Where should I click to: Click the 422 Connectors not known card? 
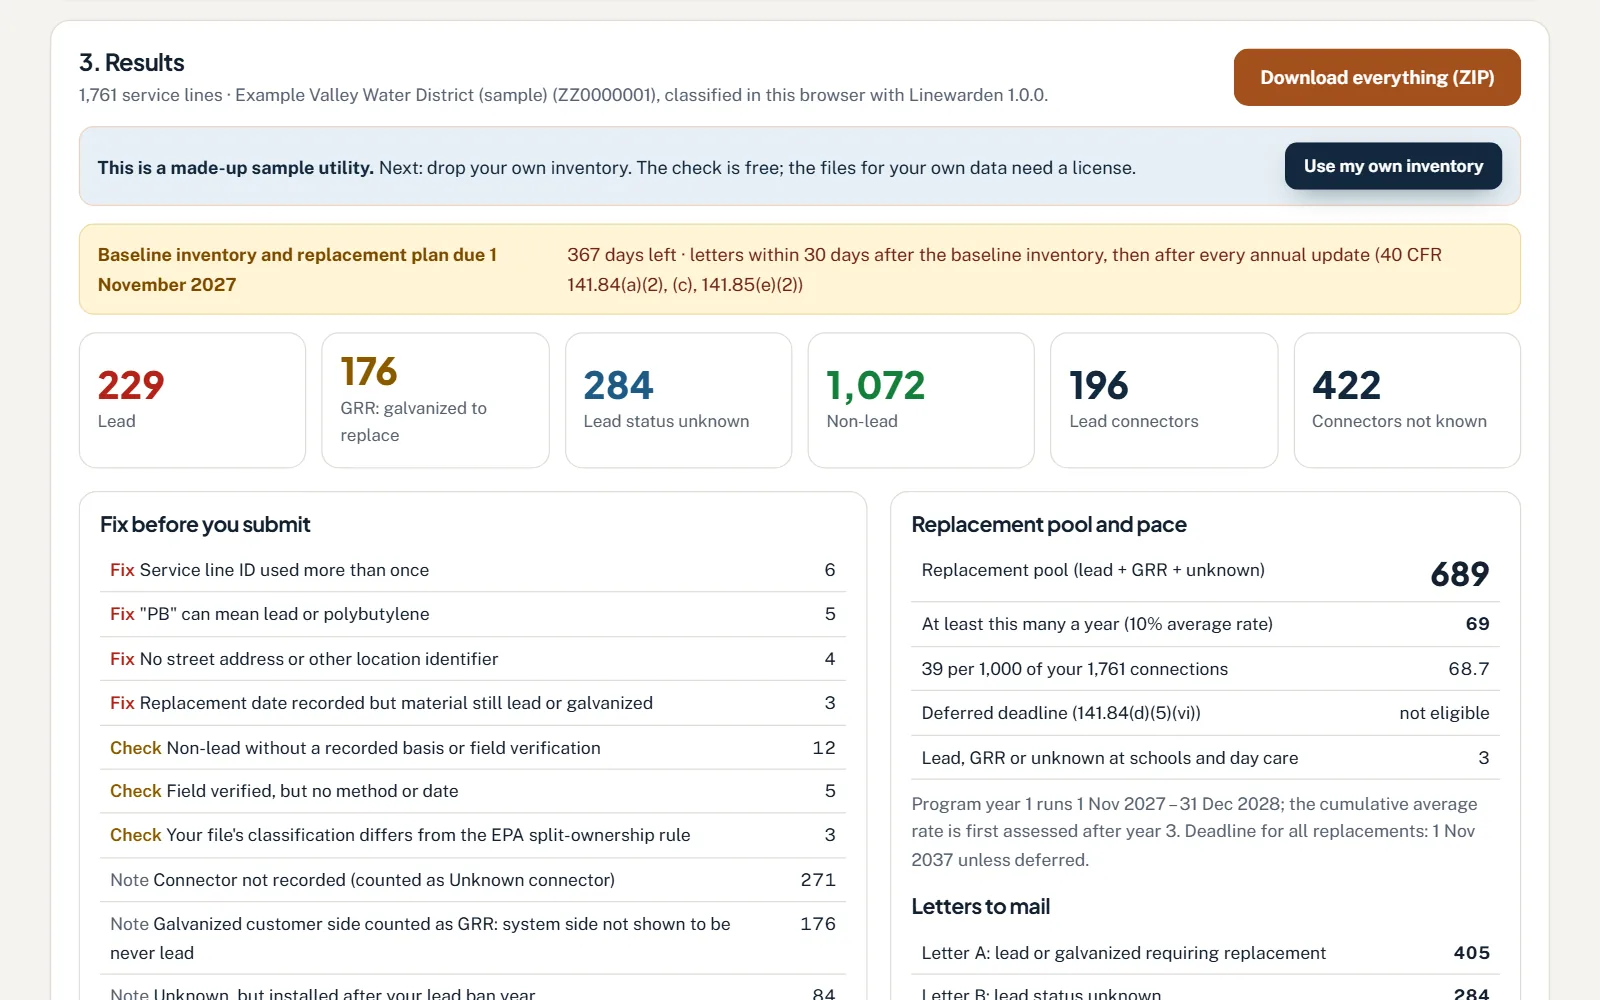tap(1407, 400)
